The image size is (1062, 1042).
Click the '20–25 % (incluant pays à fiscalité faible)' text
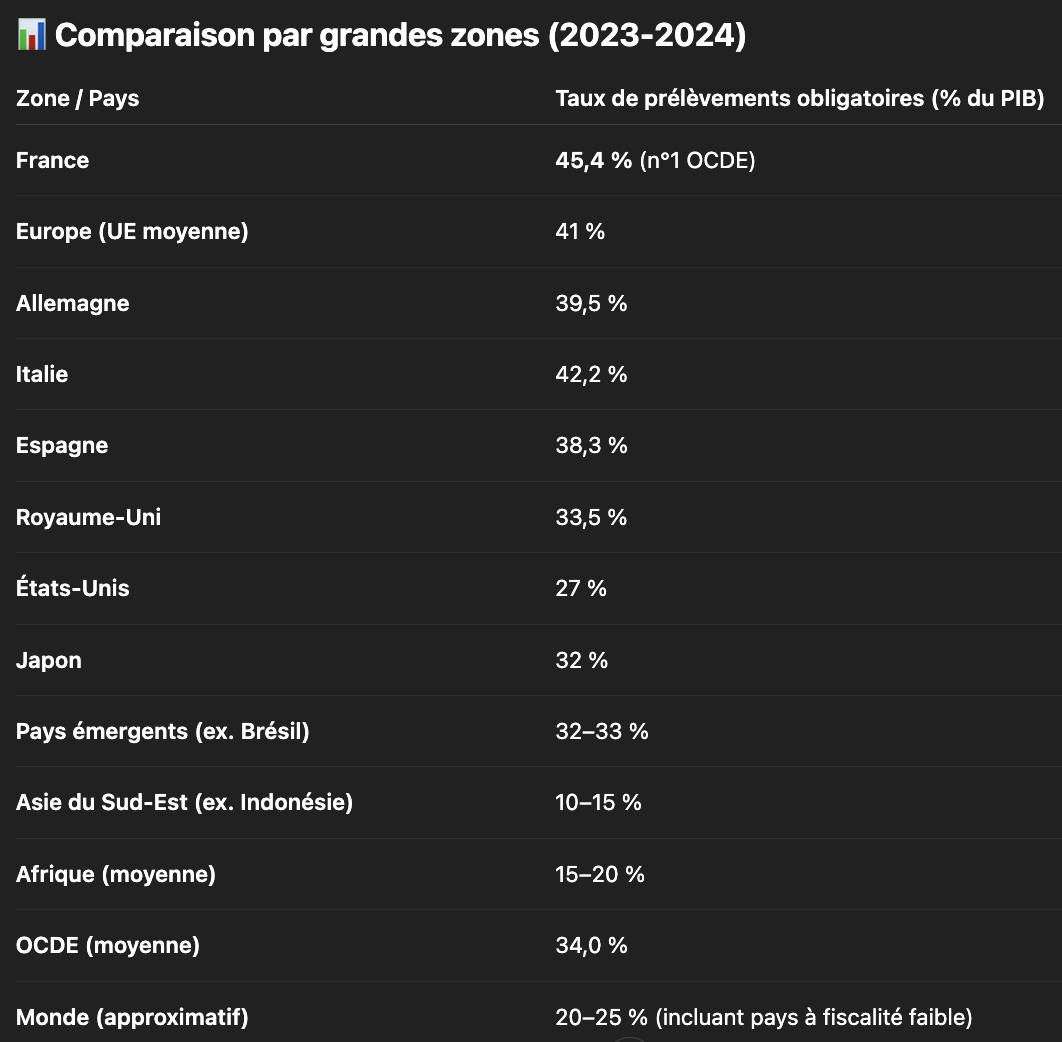click(764, 1018)
